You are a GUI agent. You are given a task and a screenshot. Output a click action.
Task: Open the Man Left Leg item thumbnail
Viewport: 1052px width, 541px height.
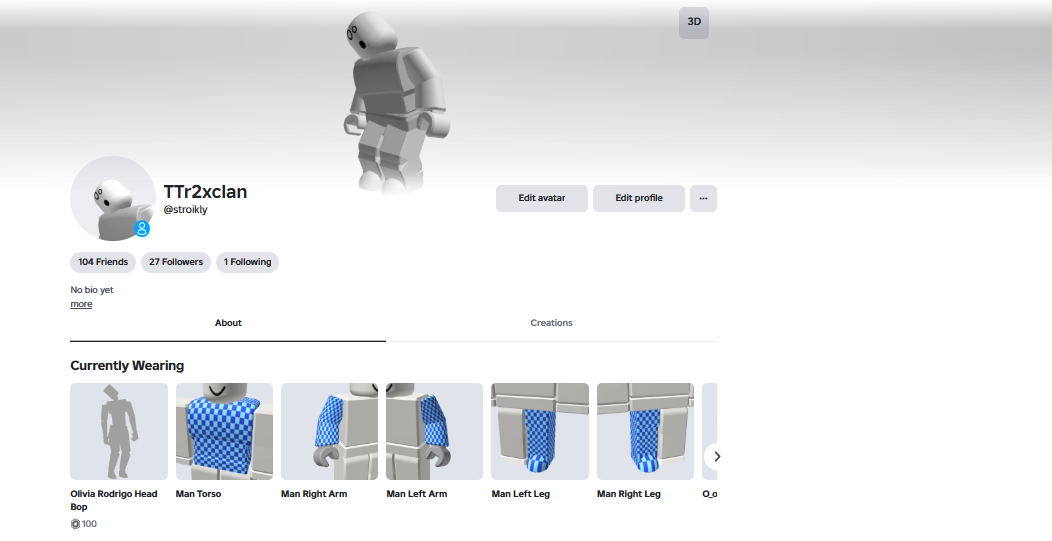click(x=540, y=432)
